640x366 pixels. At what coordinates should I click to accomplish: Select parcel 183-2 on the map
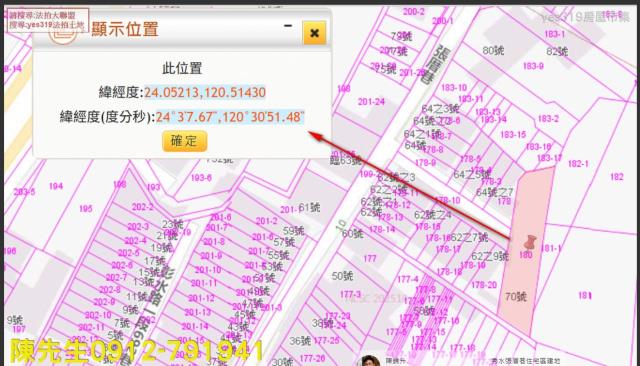[x=548, y=119]
